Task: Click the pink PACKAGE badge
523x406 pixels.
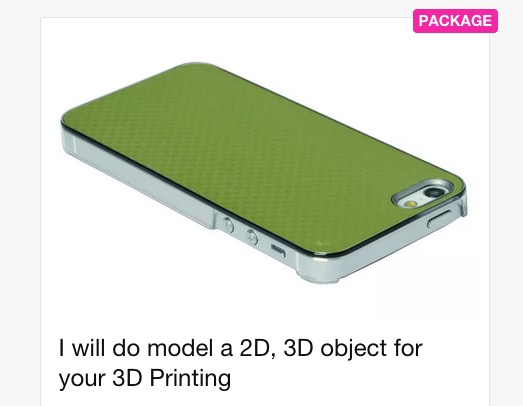Action: point(455,21)
